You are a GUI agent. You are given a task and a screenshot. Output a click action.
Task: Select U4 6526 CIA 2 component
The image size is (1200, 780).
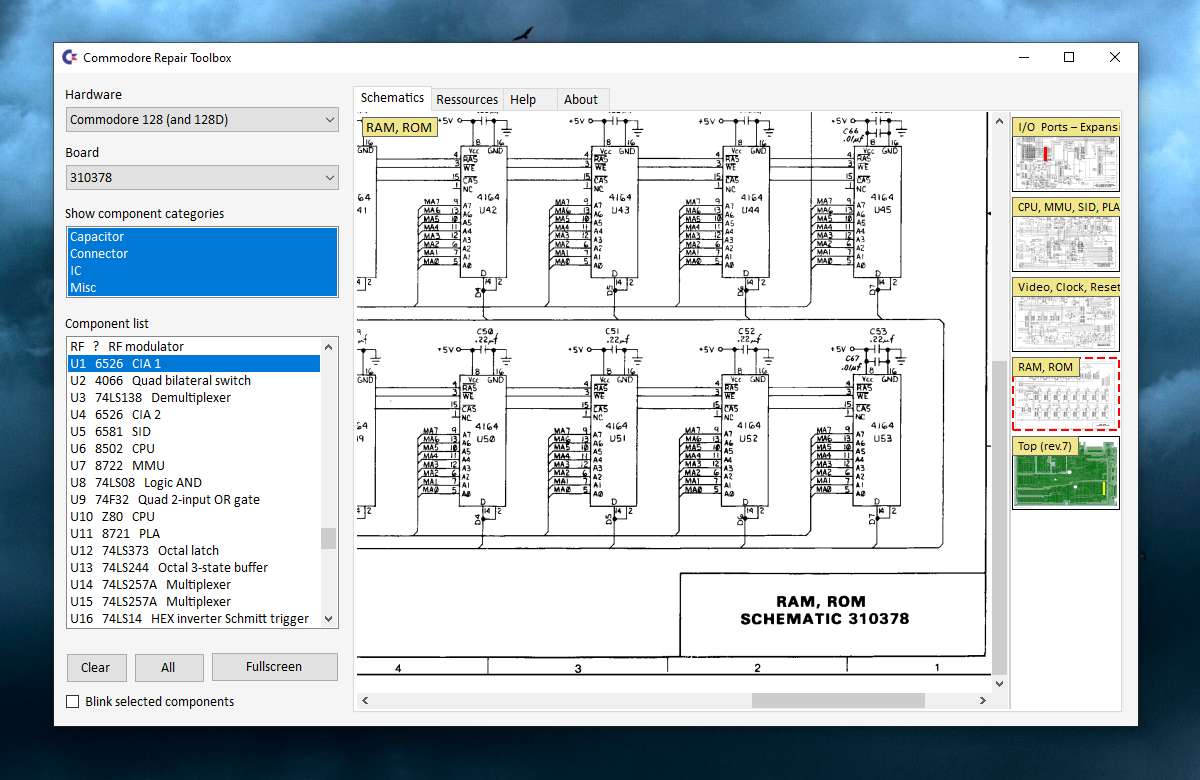click(194, 415)
